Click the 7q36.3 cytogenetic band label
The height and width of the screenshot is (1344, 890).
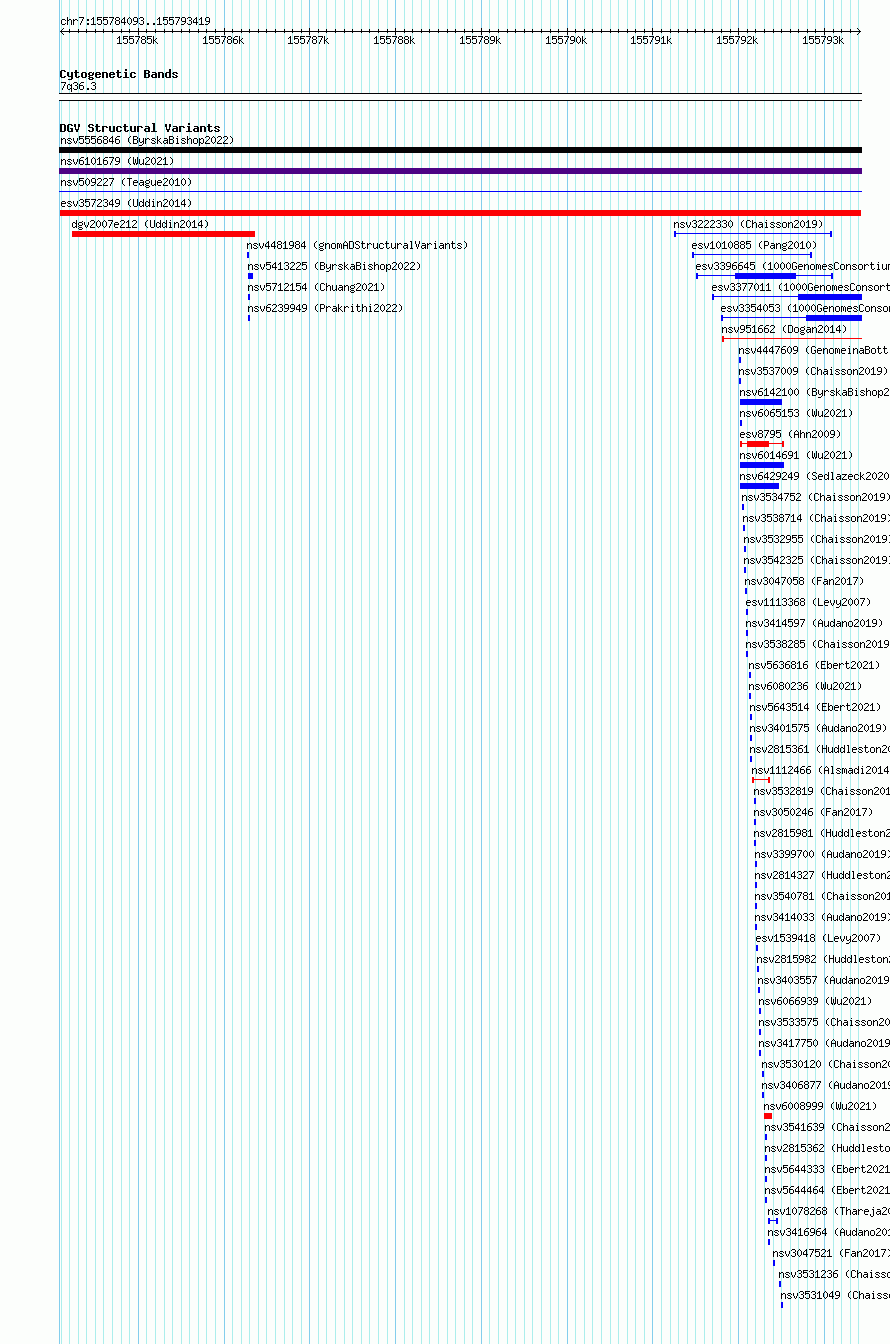[x=78, y=87]
